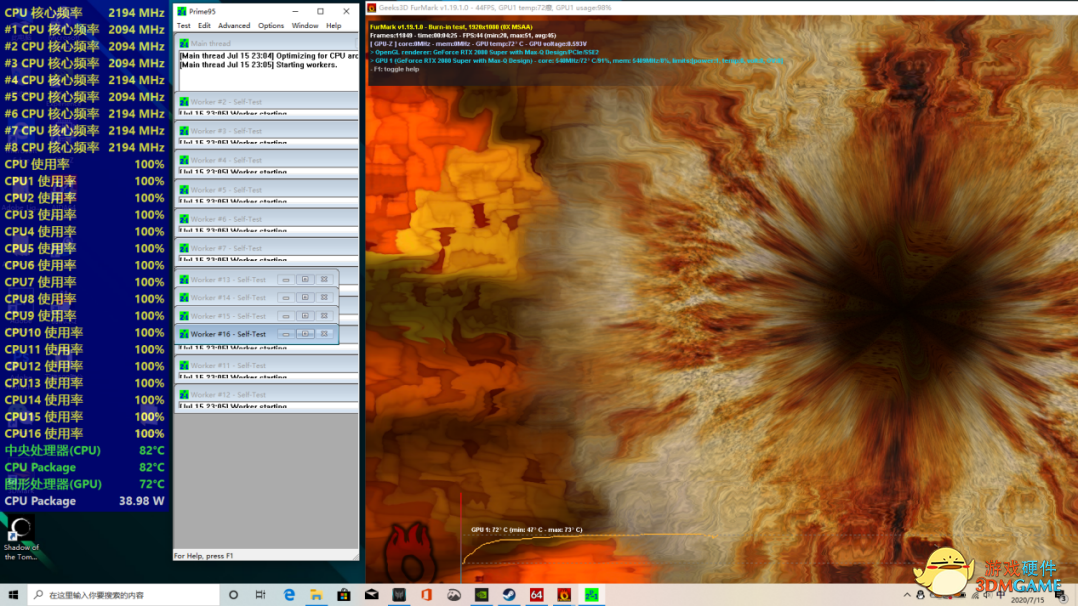Open Microsoft Edge from the taskbar
The image size is (1078, 606).
pos(289,595)
